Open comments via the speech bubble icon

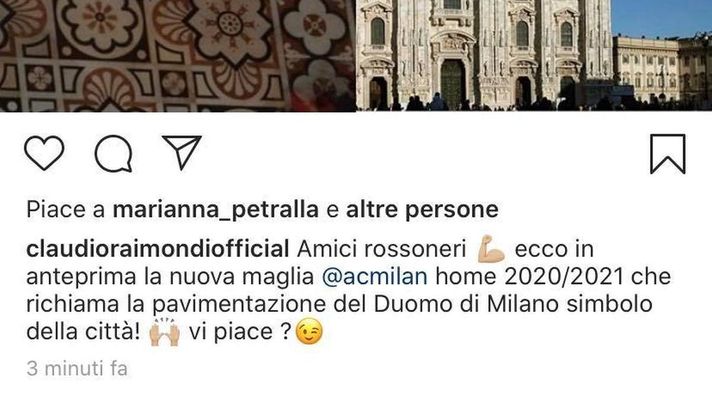point(114,154)
